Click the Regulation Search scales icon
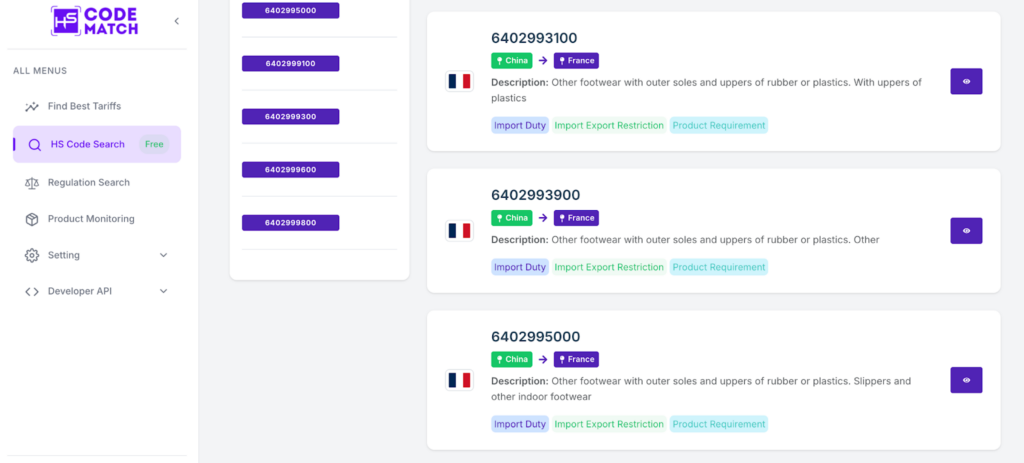 [x=32, y=183]
